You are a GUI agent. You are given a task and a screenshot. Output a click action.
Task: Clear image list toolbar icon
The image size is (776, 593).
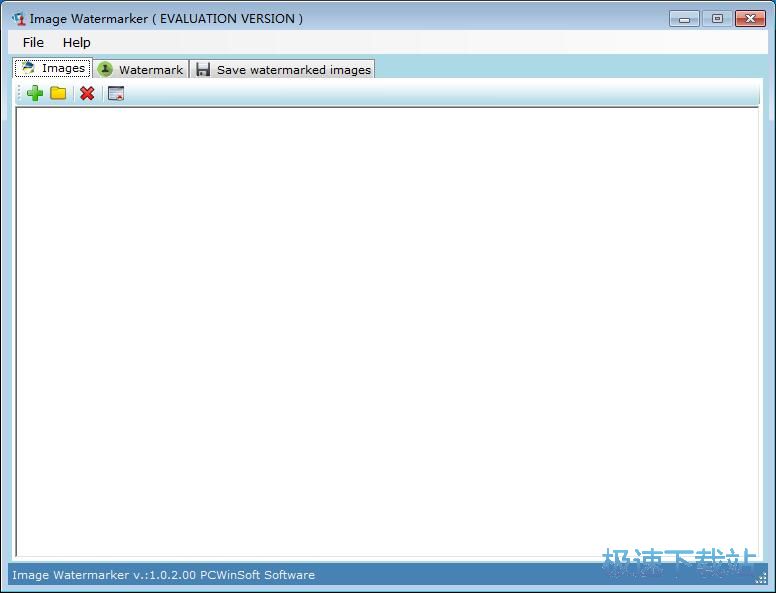coord(116,93)
